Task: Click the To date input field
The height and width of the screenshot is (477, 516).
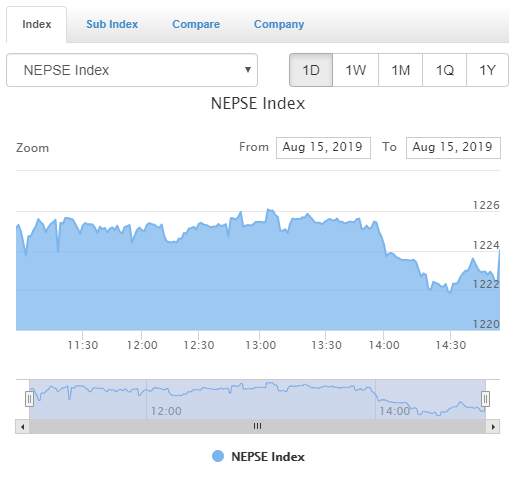Action: pyautogui.click(x=453, y=148)
